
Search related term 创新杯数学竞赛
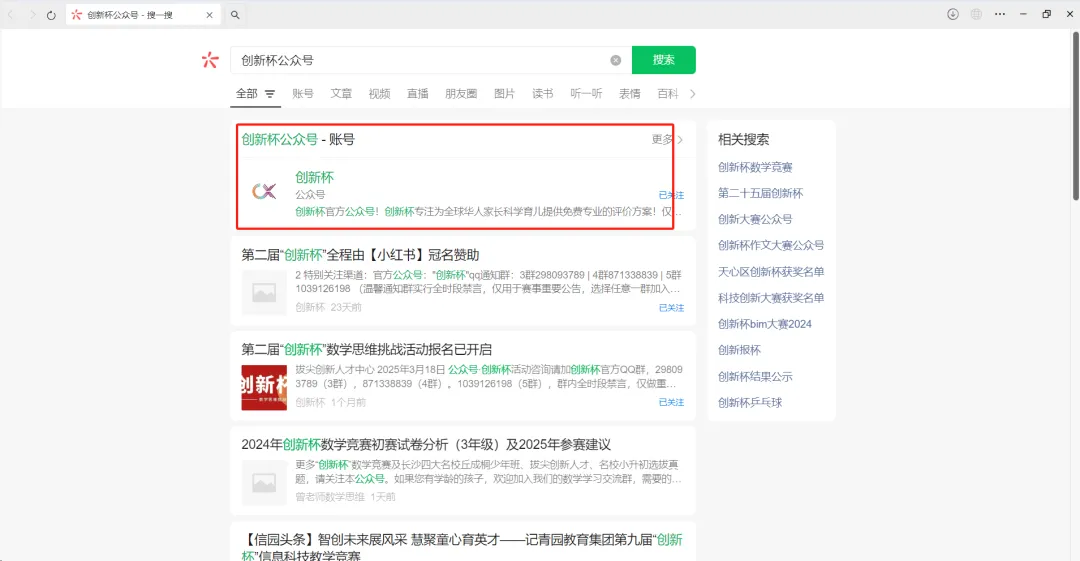pyautogui.click(x=755, y=167)
